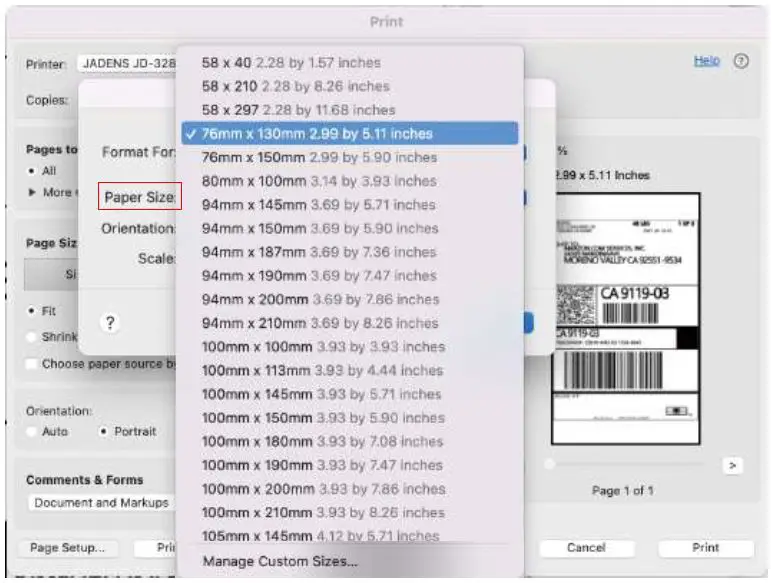Image resolution: width=773 pixels, height=583 pixels.
Task: Click the Format For label
Action: pos(139,152)
